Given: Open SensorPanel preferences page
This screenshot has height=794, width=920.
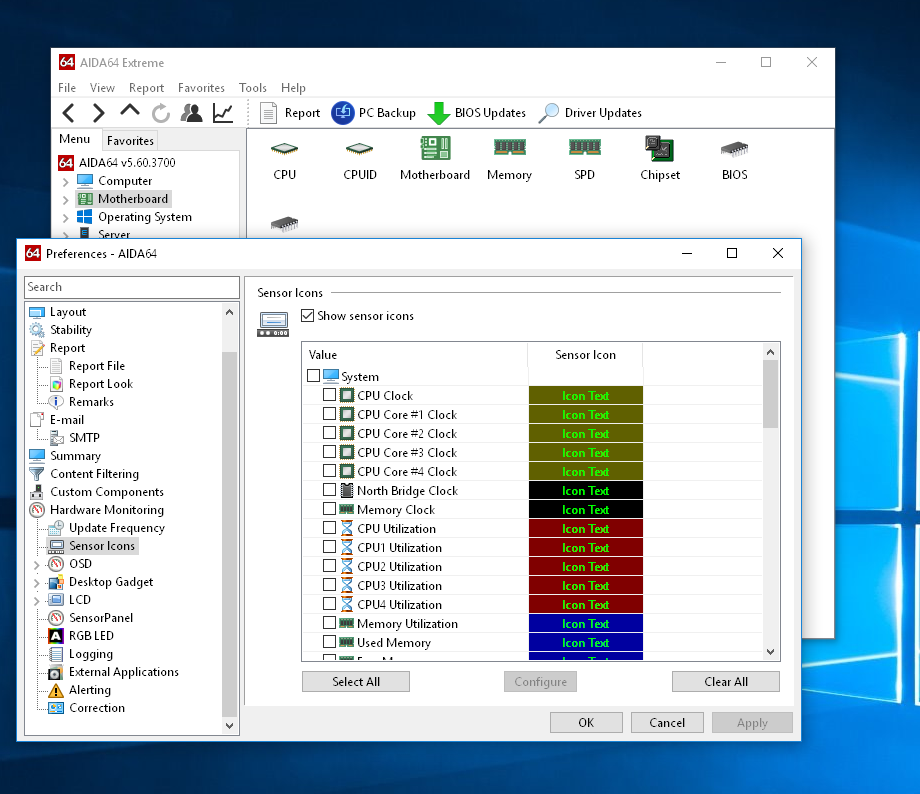Looking at the screenshot, I should pyautogui.click(x=101, y=617).
